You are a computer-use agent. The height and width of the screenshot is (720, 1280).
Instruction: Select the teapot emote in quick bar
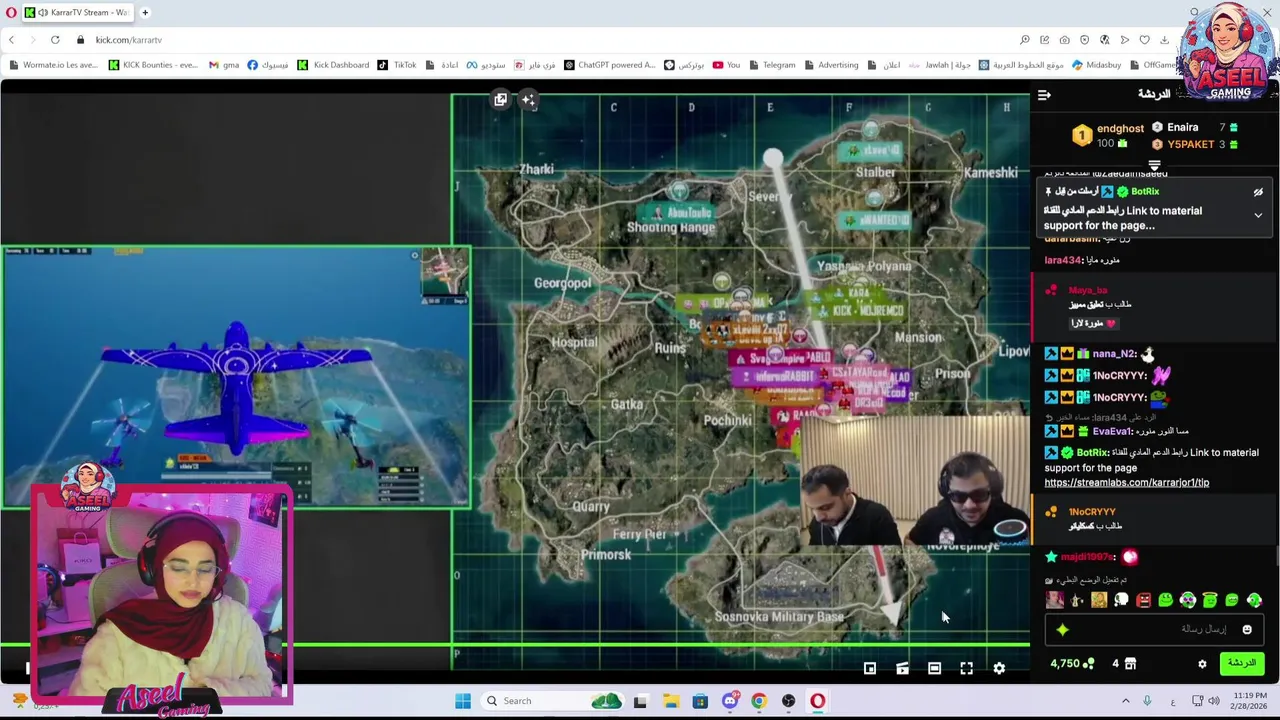pyautogui.click(x=1077, y=600)
